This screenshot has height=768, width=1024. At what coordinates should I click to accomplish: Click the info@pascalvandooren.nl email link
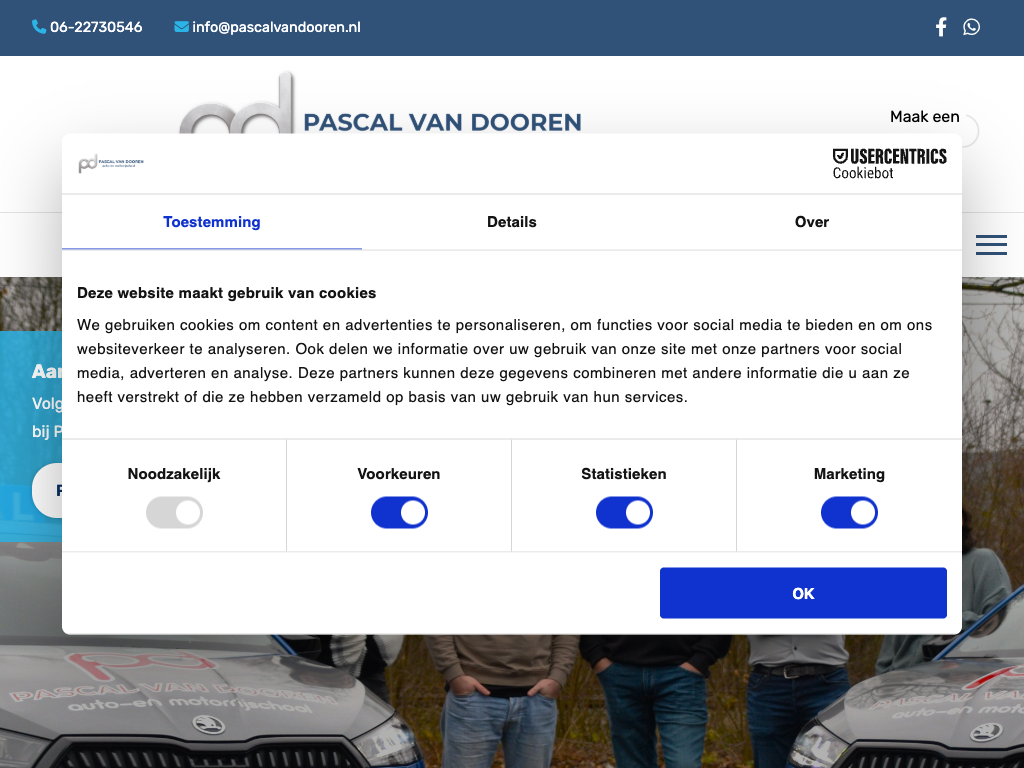tap(276, 27)
